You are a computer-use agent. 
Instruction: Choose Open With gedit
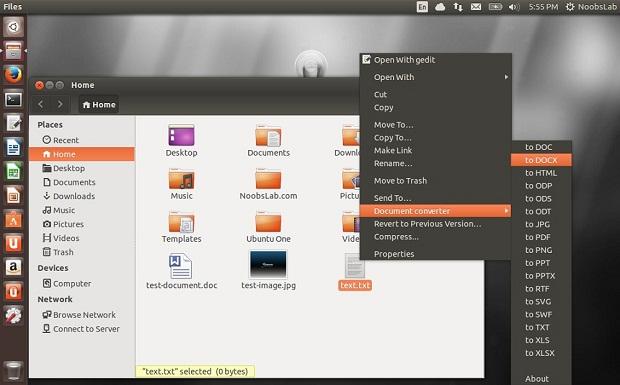coord(435,60)
